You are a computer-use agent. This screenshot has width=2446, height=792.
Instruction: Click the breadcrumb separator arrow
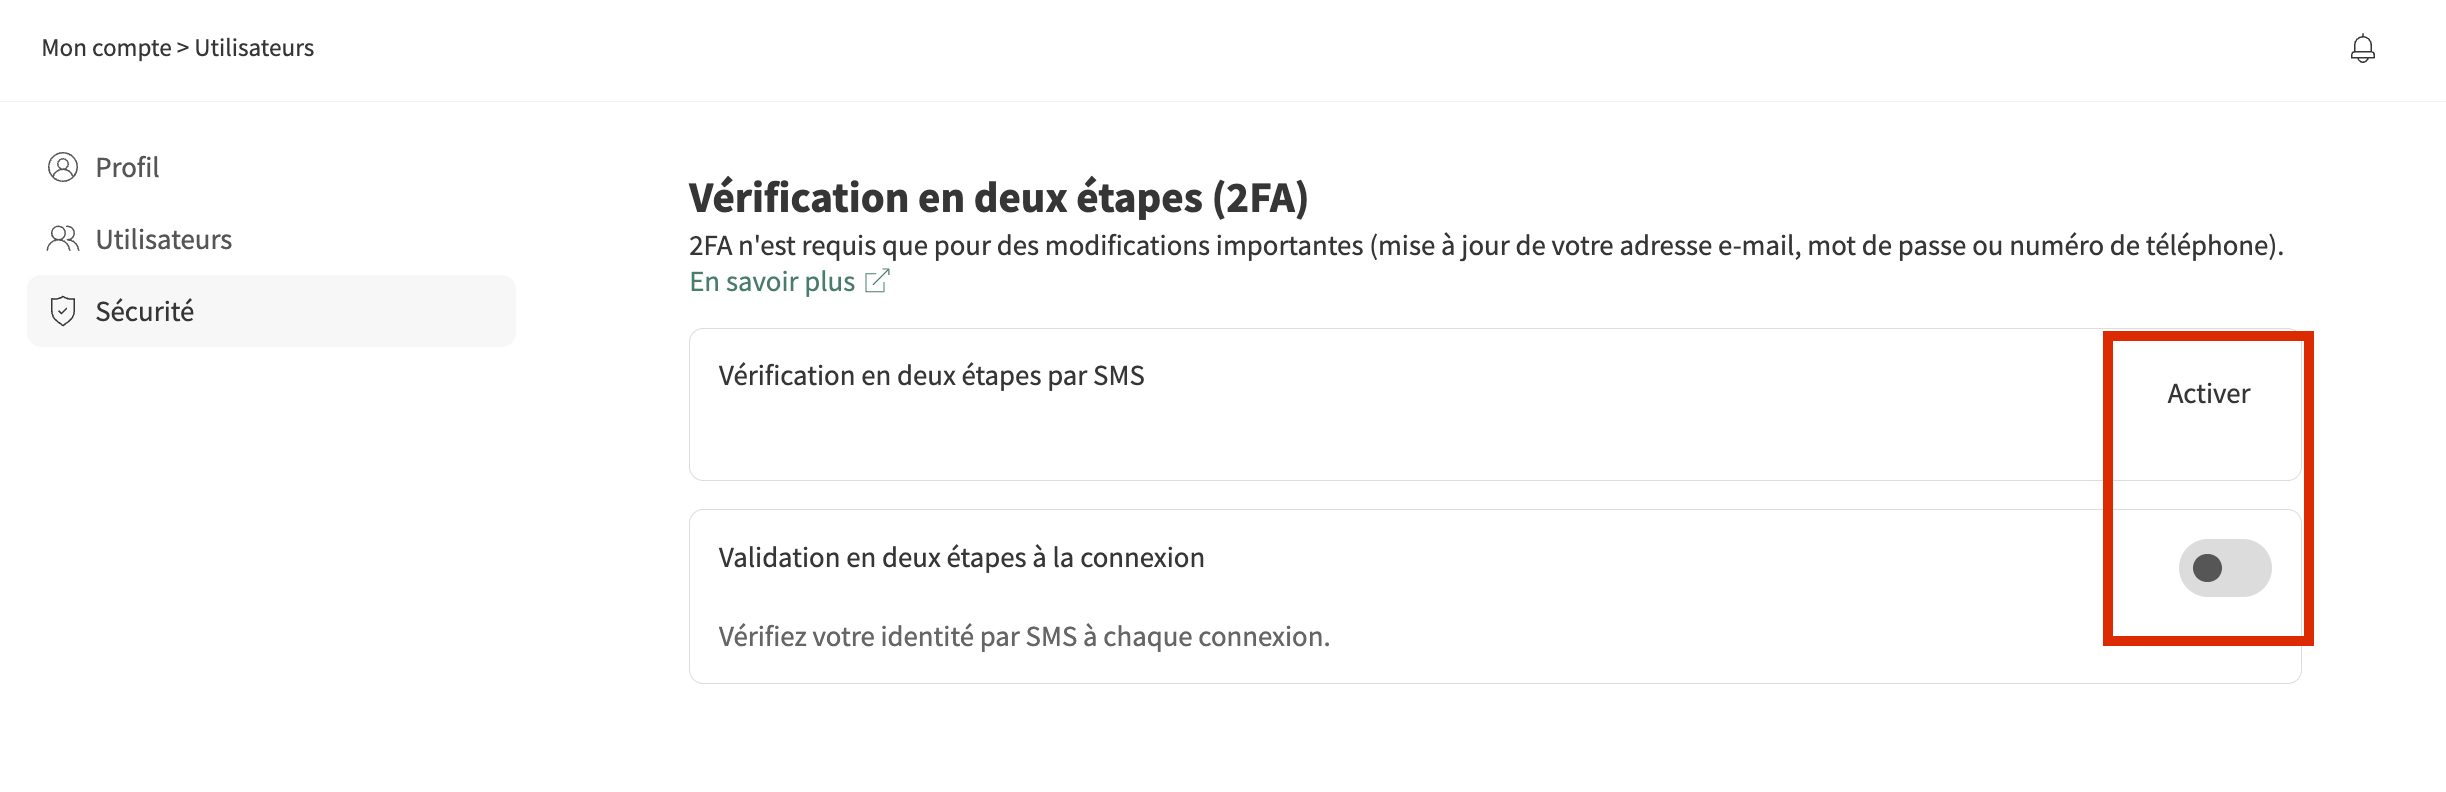pos(183,48)
